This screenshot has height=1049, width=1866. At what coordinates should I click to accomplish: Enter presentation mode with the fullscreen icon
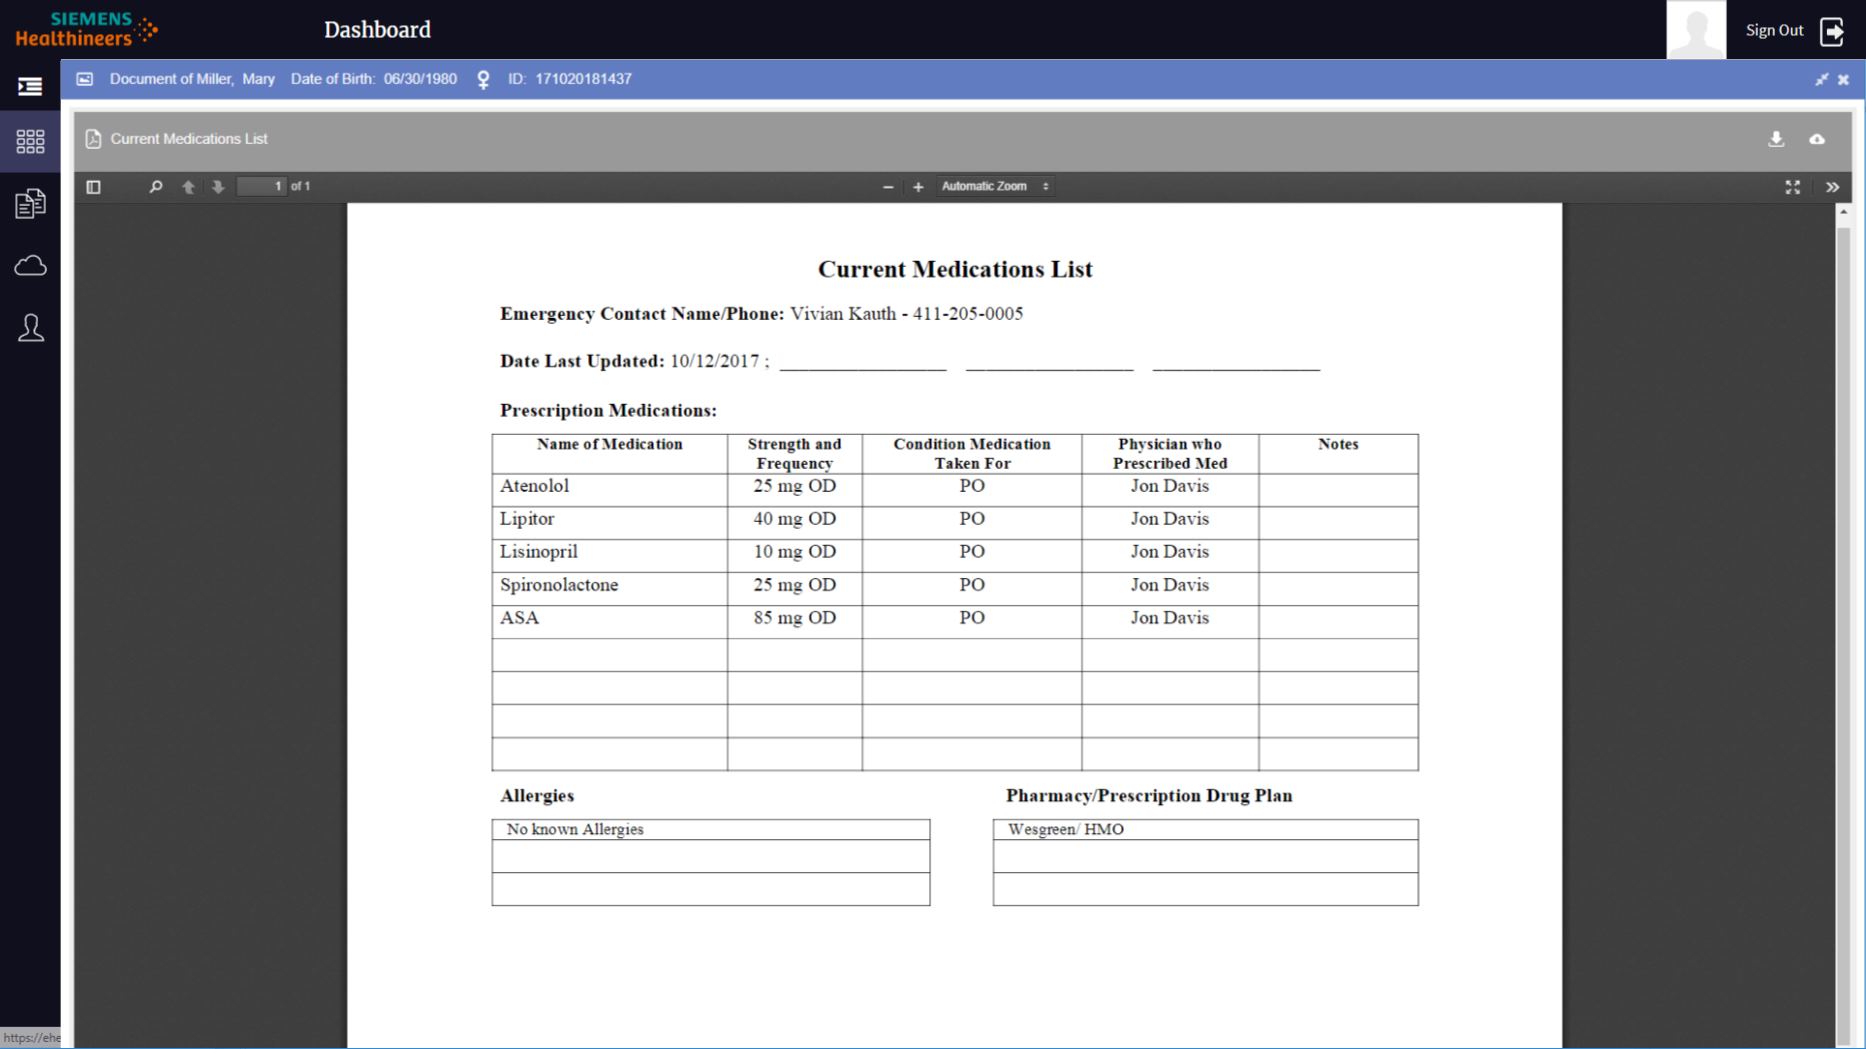pyautogui.click(x=1793, y=186)
